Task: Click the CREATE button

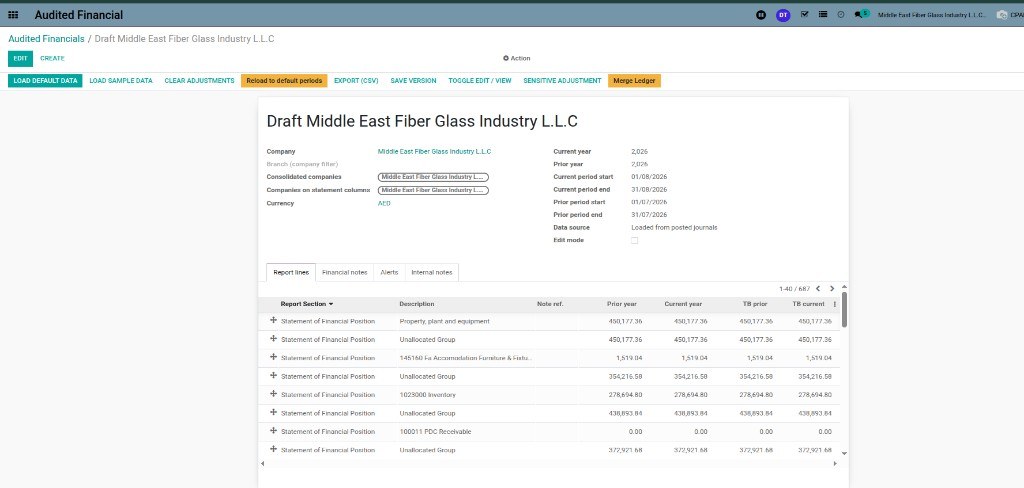Action: (52, 58)
